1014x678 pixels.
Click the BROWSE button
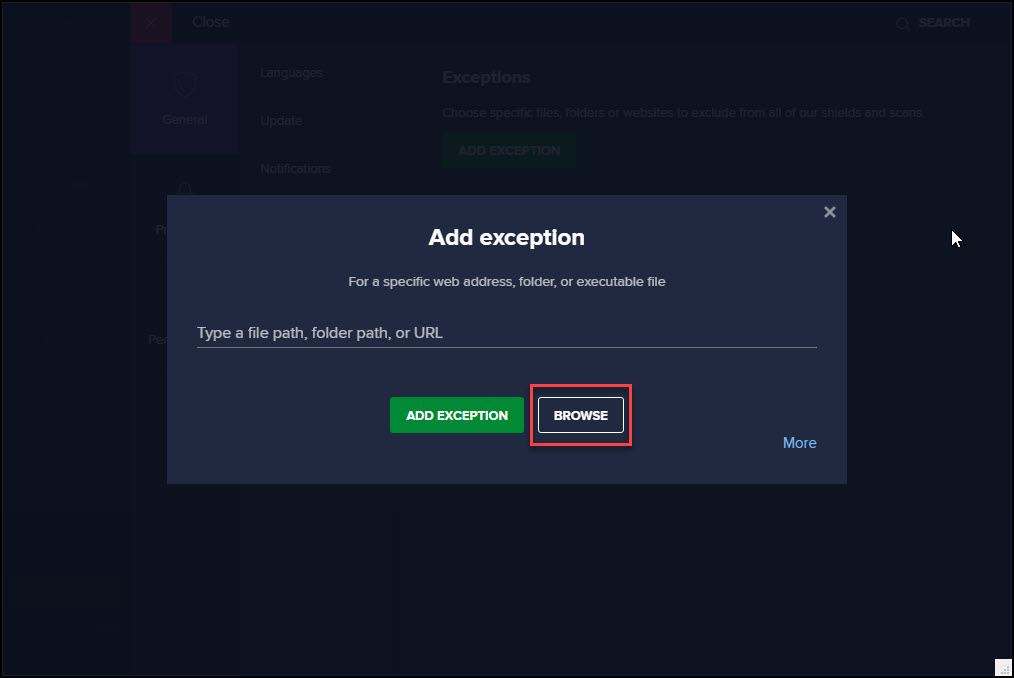580,415
